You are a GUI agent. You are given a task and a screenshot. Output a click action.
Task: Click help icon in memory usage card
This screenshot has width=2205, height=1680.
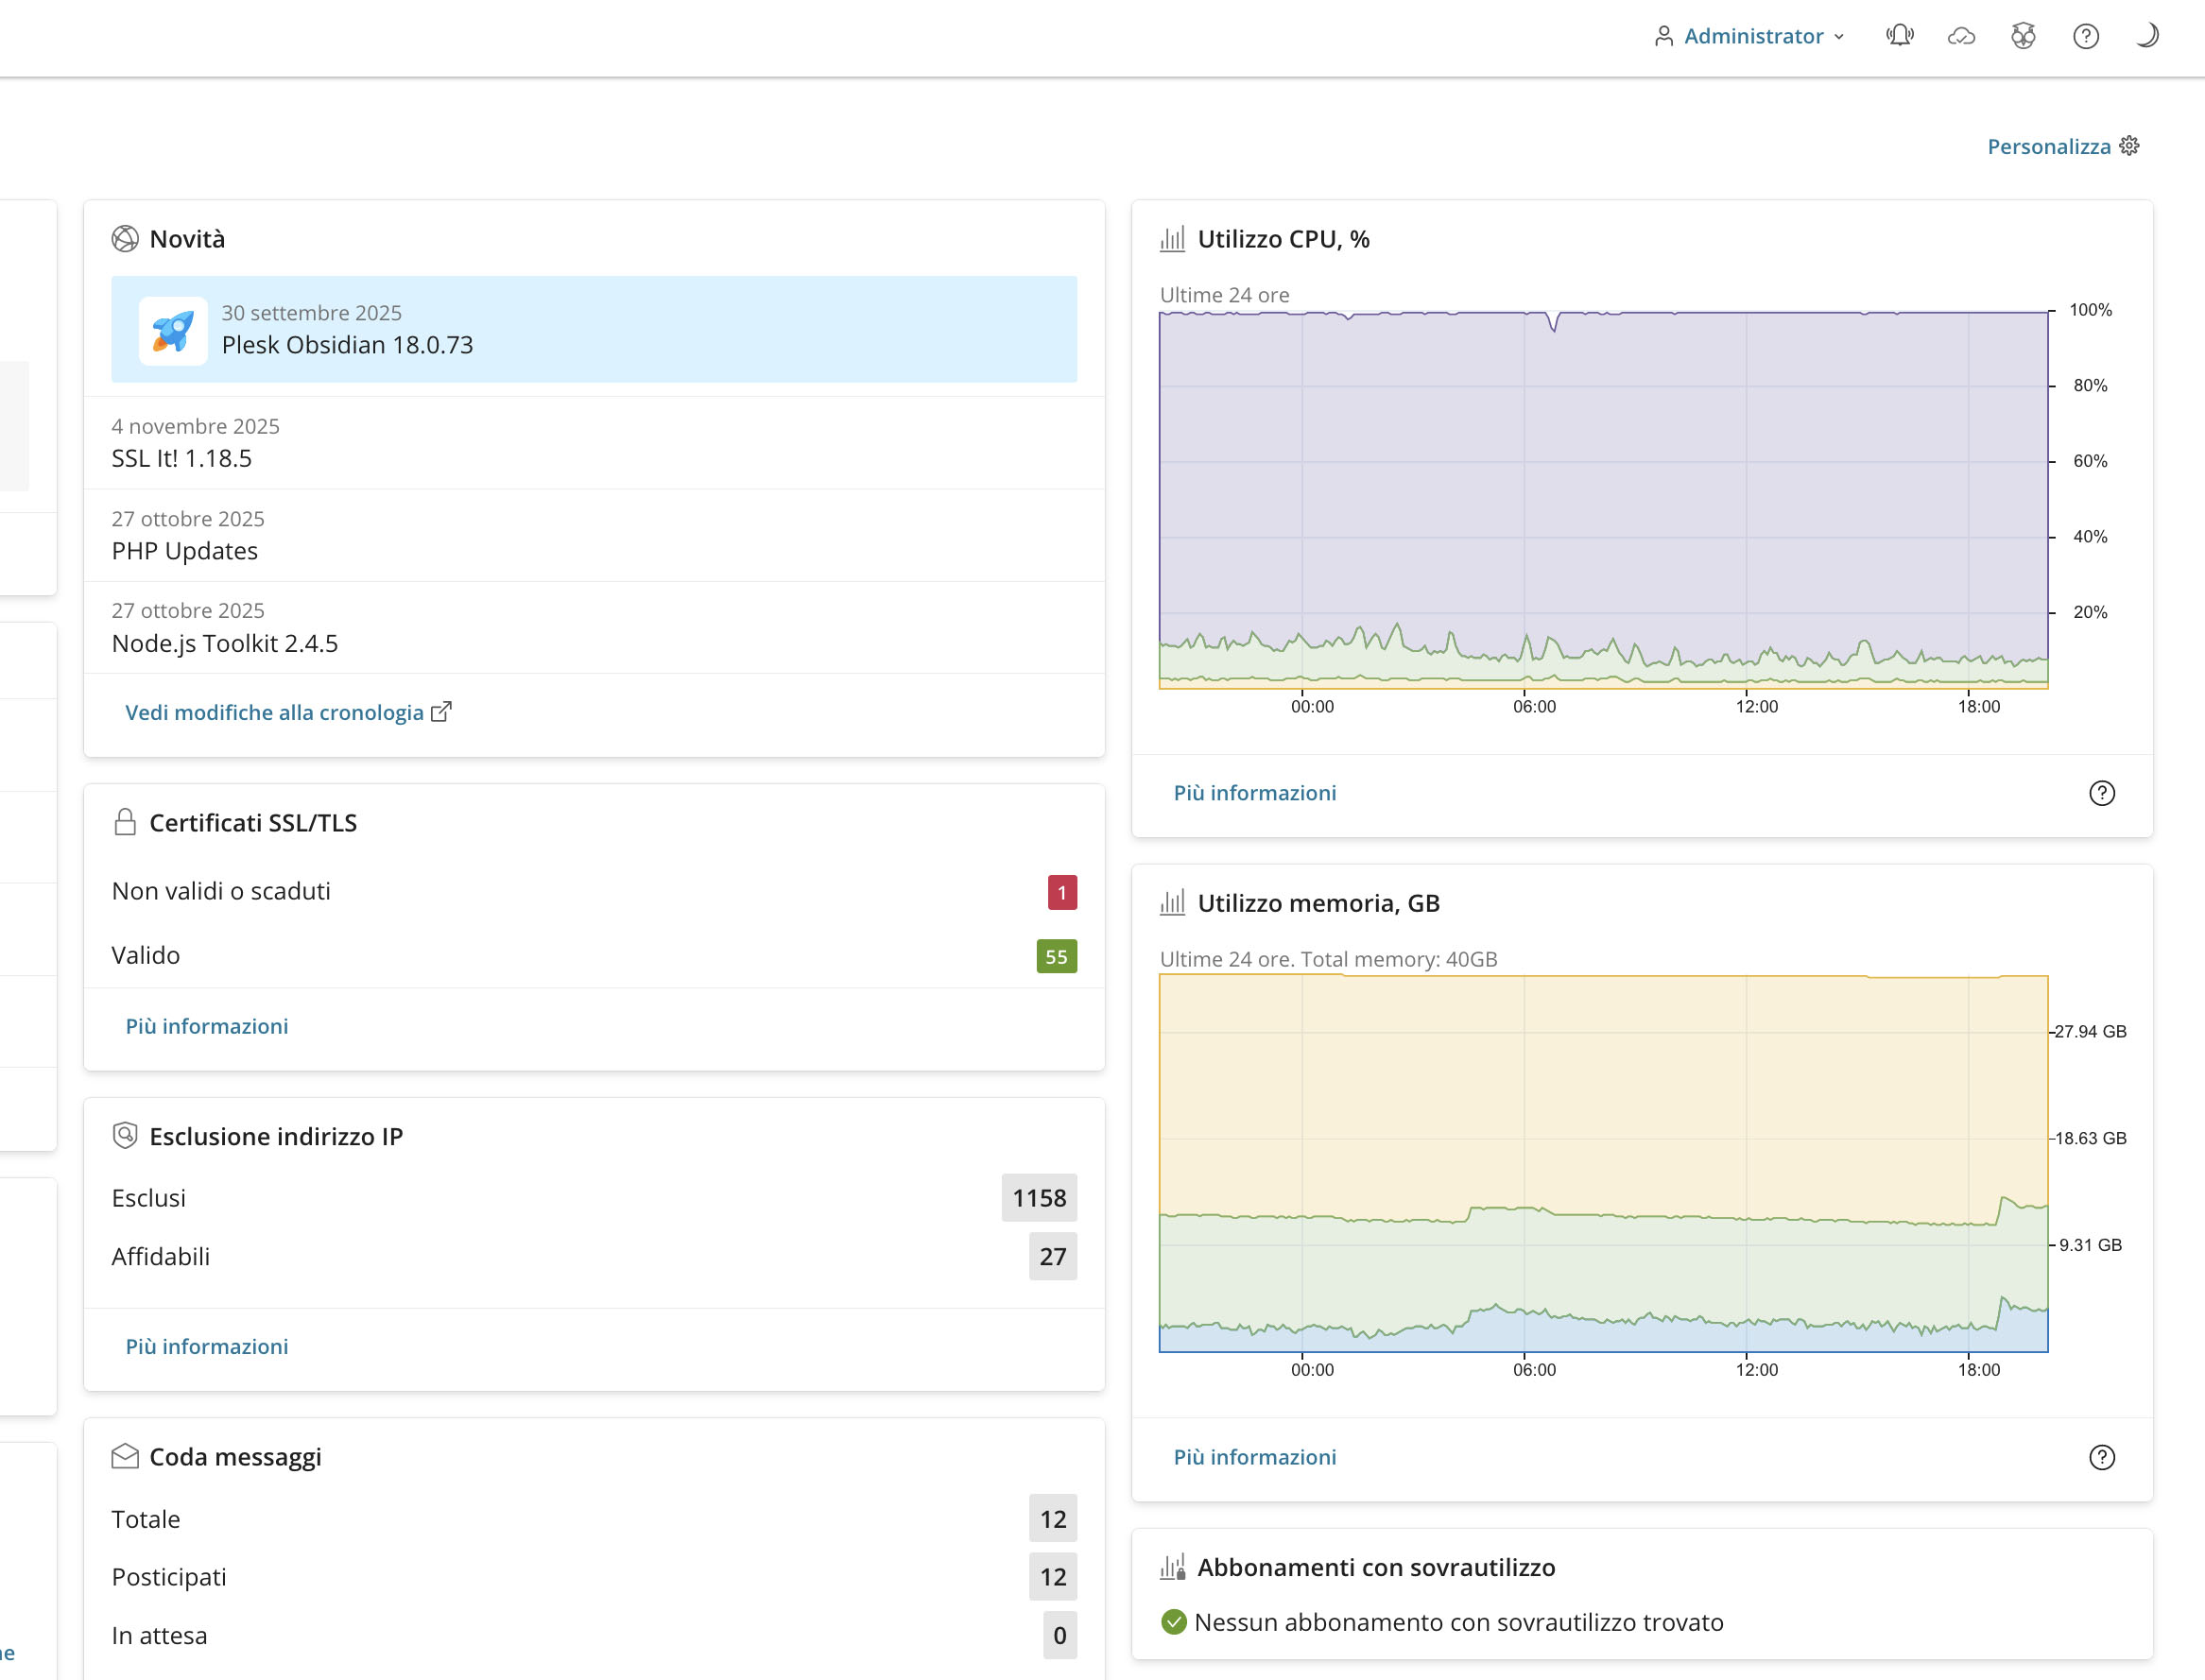pyautogui.click(x=2101, y=1457)
